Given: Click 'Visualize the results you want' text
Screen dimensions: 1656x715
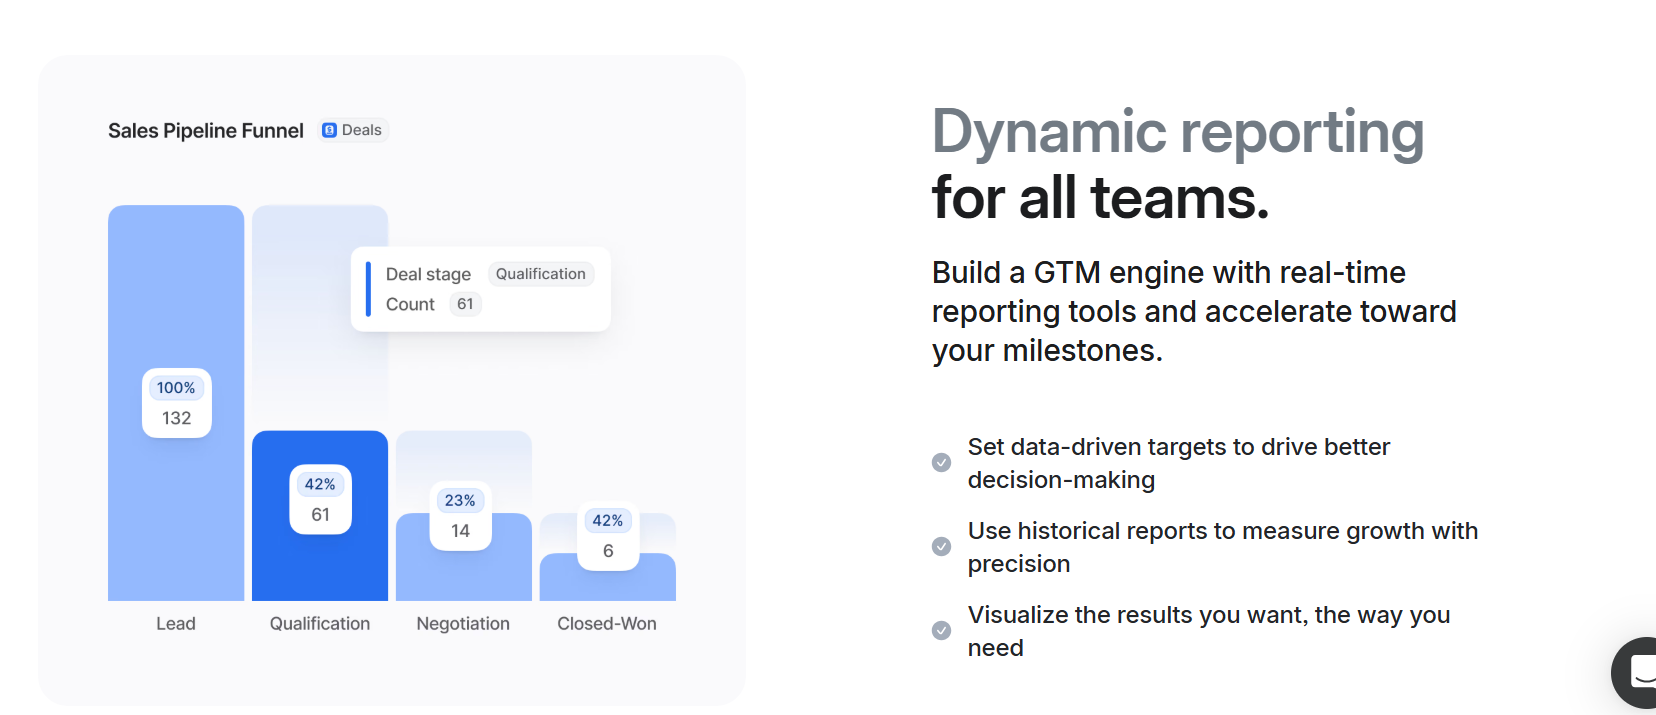Looking at the screenshot, I should tap(1209, 631).
